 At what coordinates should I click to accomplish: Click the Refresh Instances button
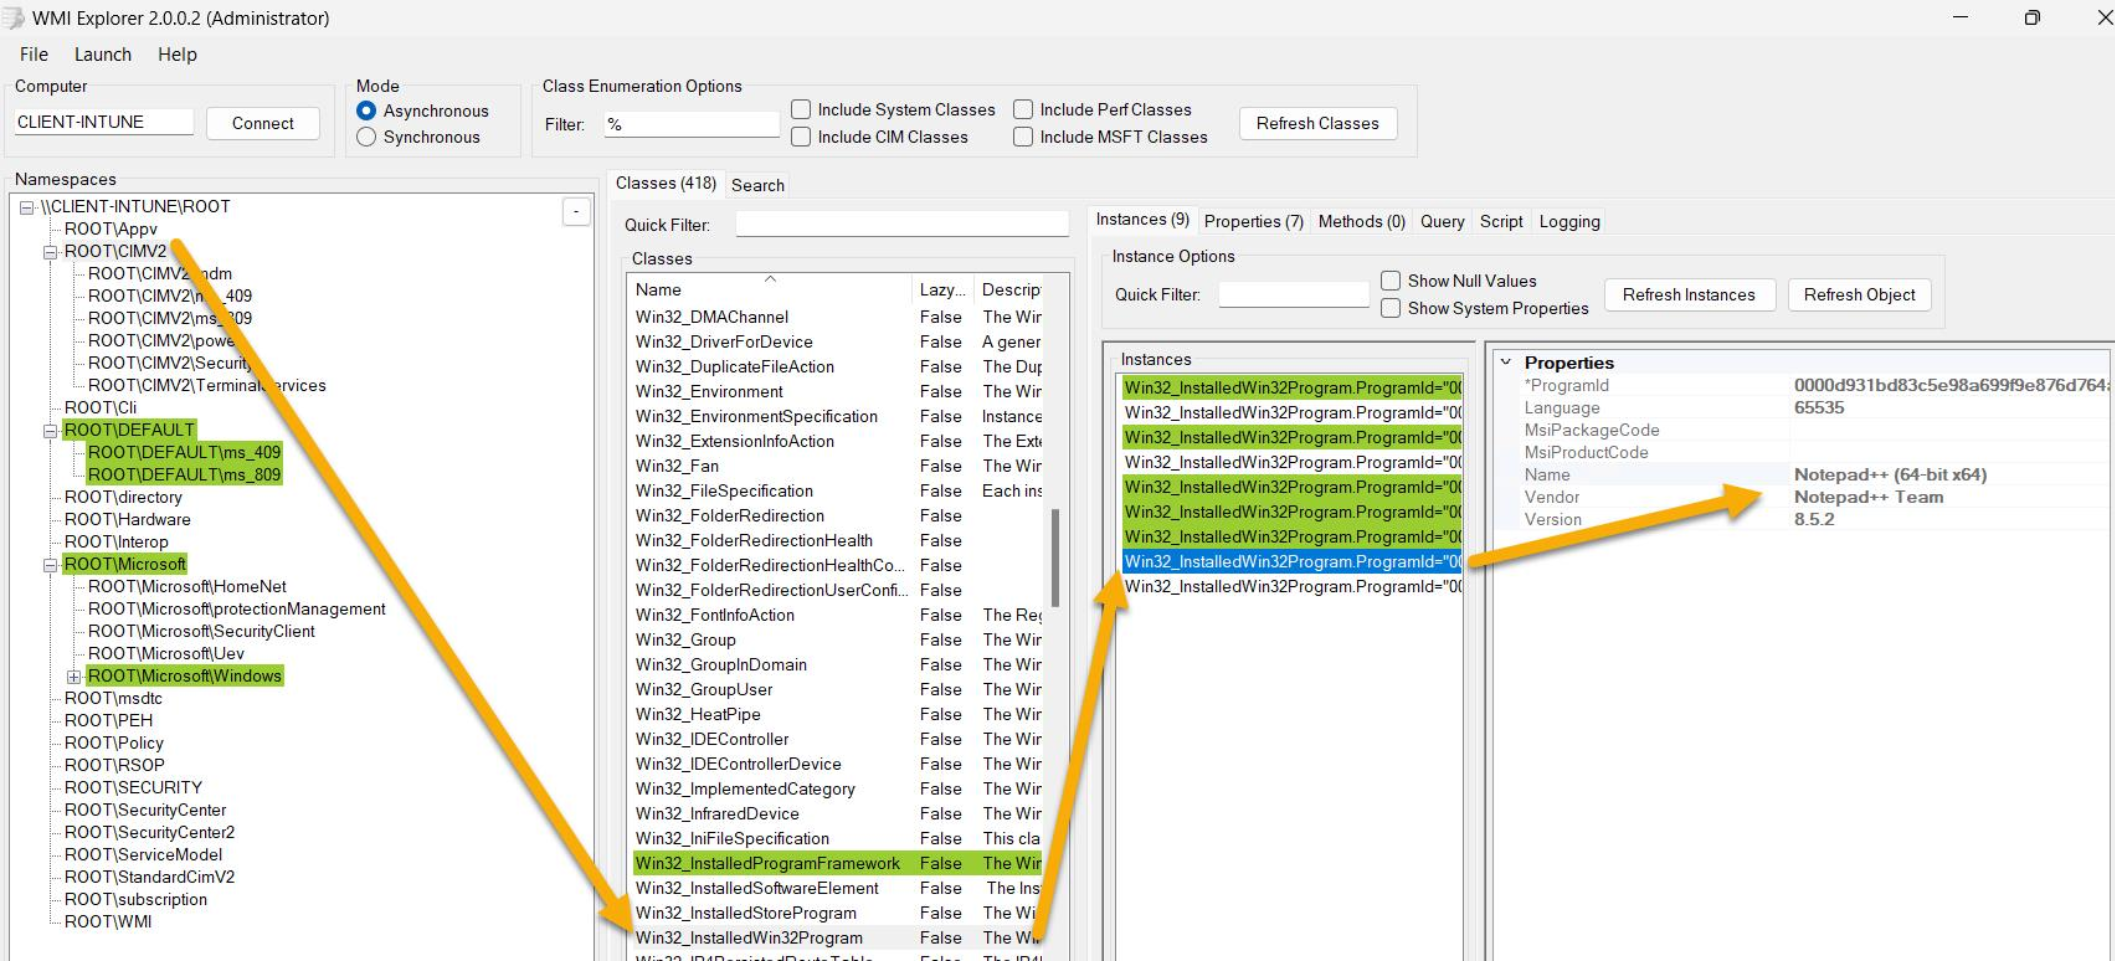1689,294
